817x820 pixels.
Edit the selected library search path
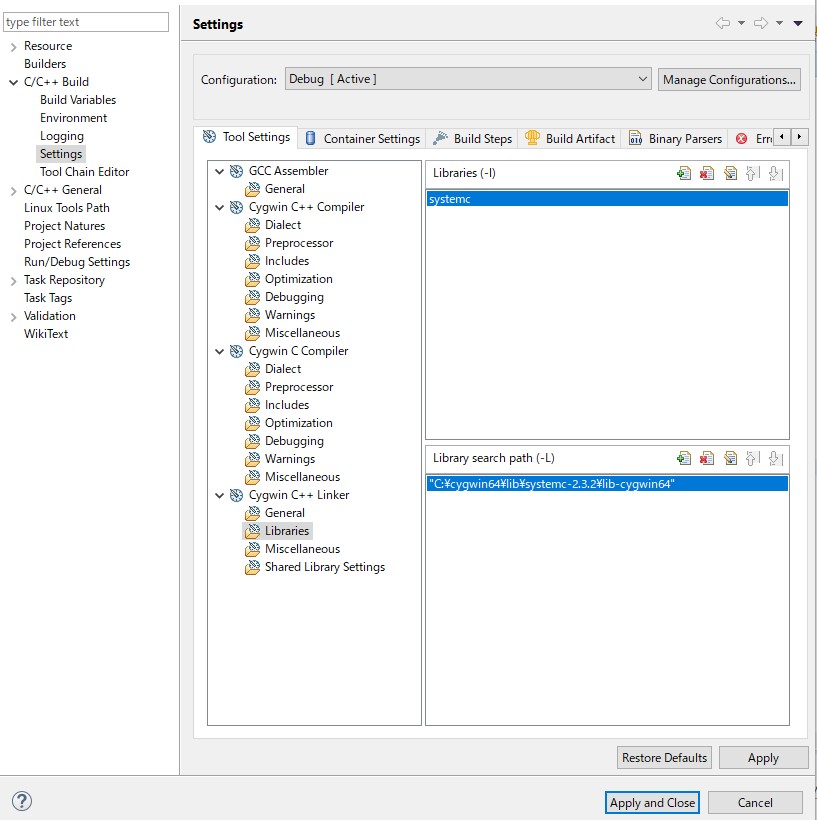(x=731, y=458)
